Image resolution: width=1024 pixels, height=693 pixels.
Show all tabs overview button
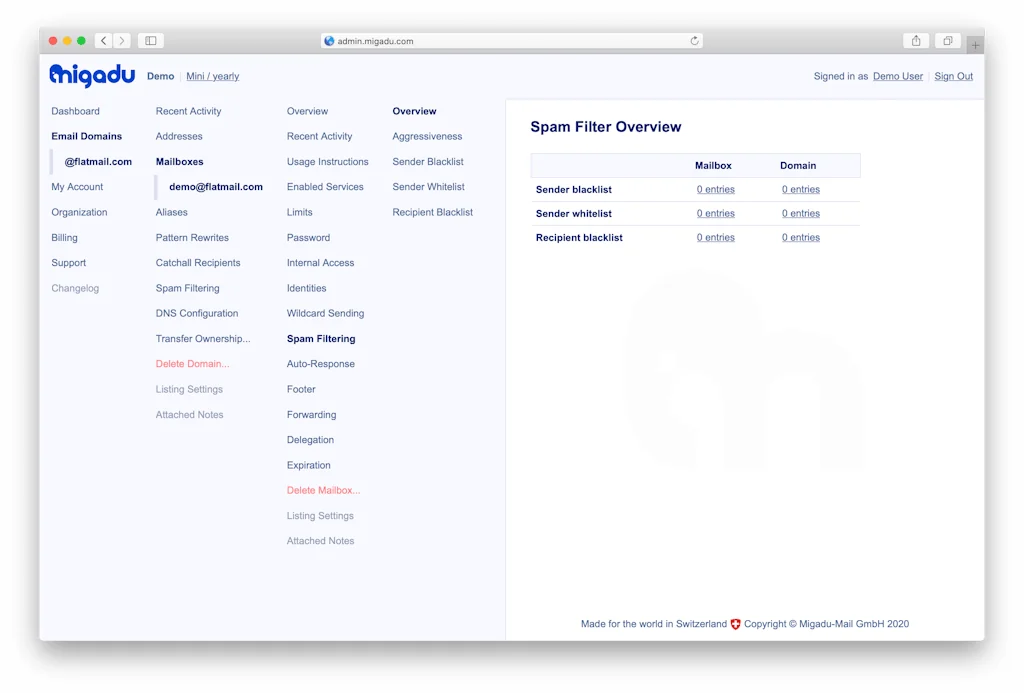pyautogui.click(x=948, y=40)
